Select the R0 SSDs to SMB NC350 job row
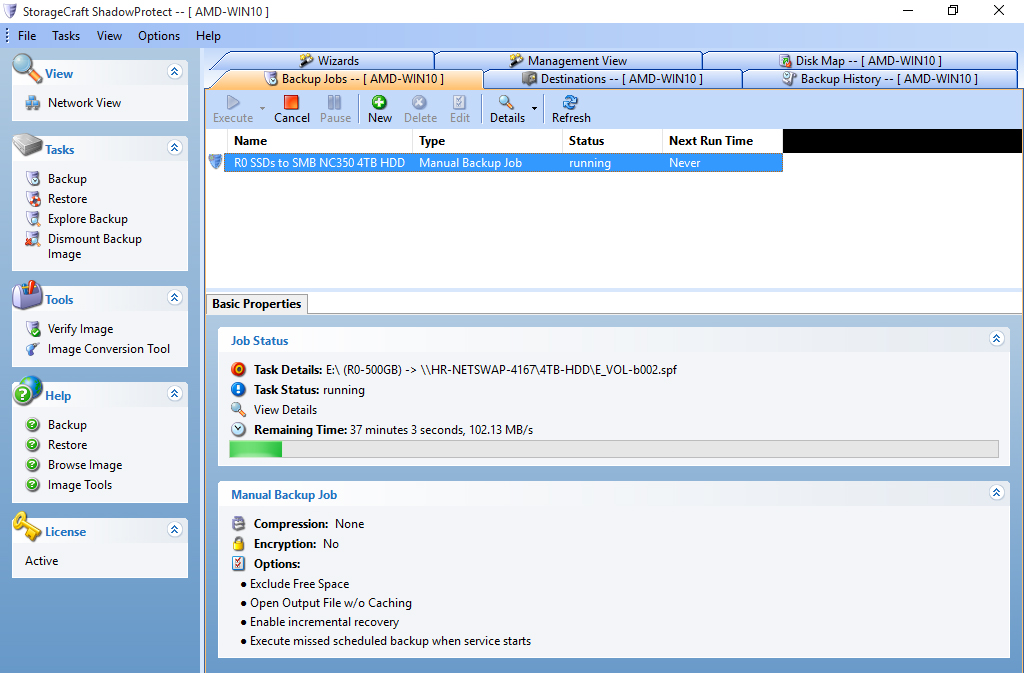This screenshot has width=1024, height=673. (504, 163)
